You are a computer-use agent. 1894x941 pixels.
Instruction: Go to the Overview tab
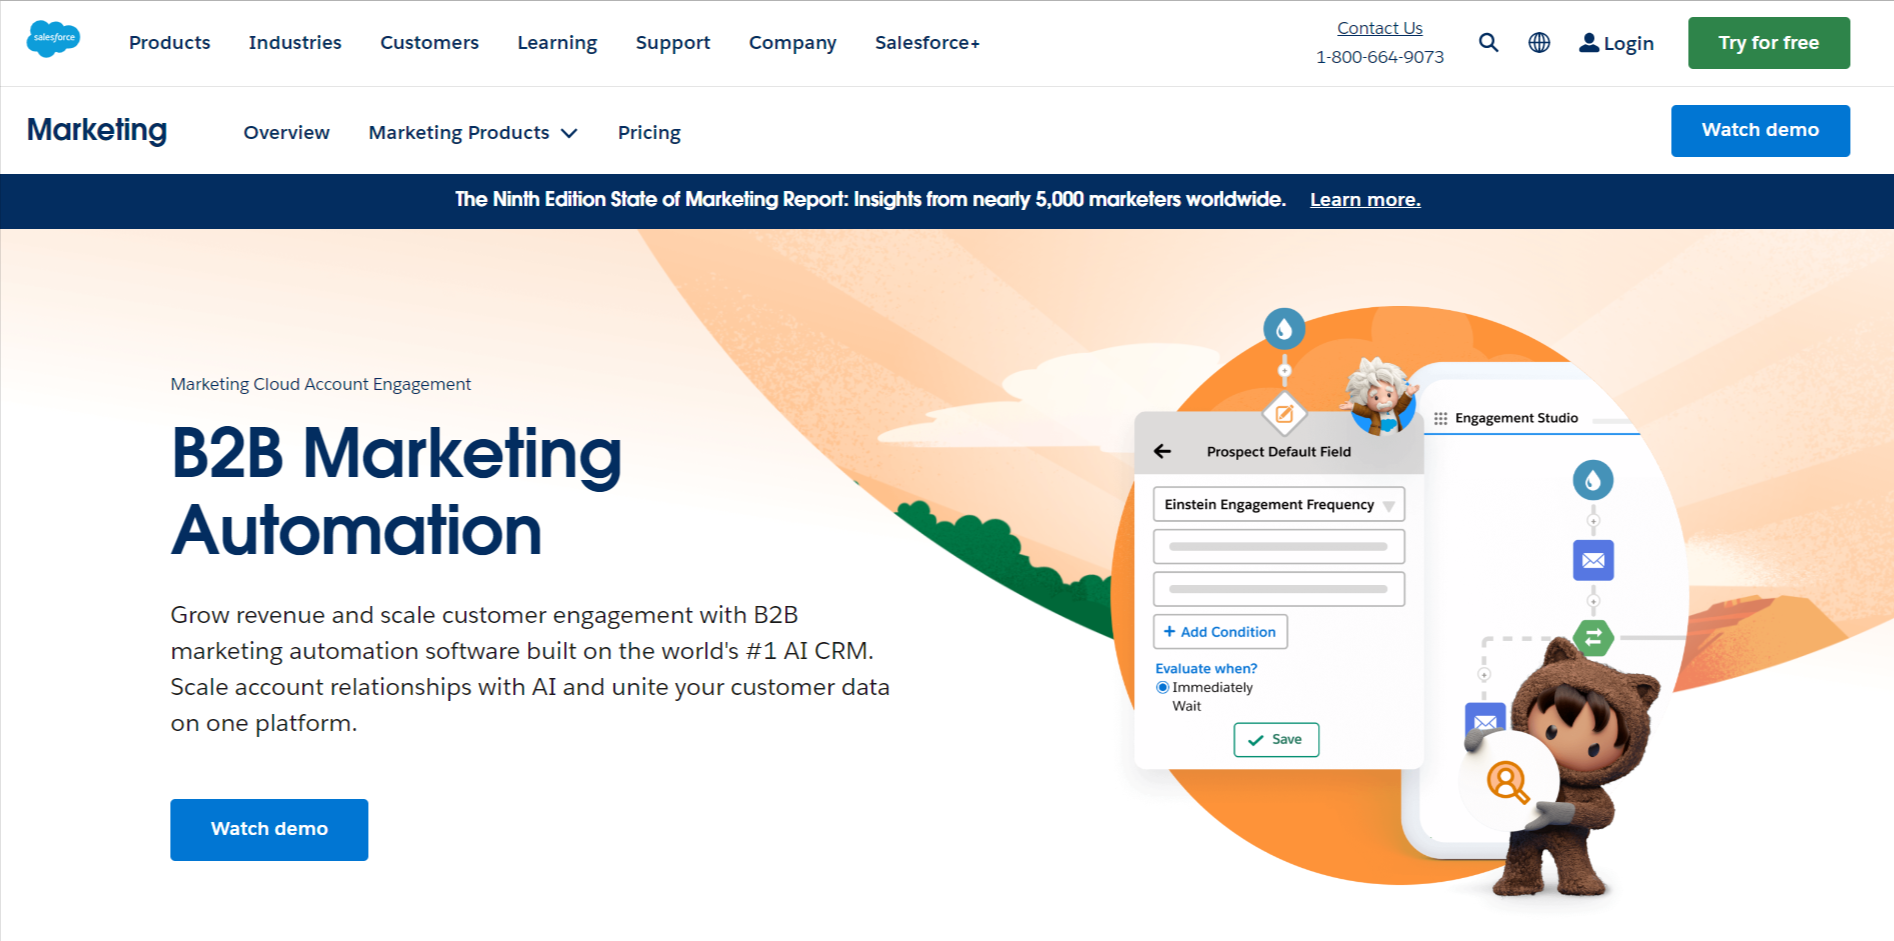coord(286,132)
